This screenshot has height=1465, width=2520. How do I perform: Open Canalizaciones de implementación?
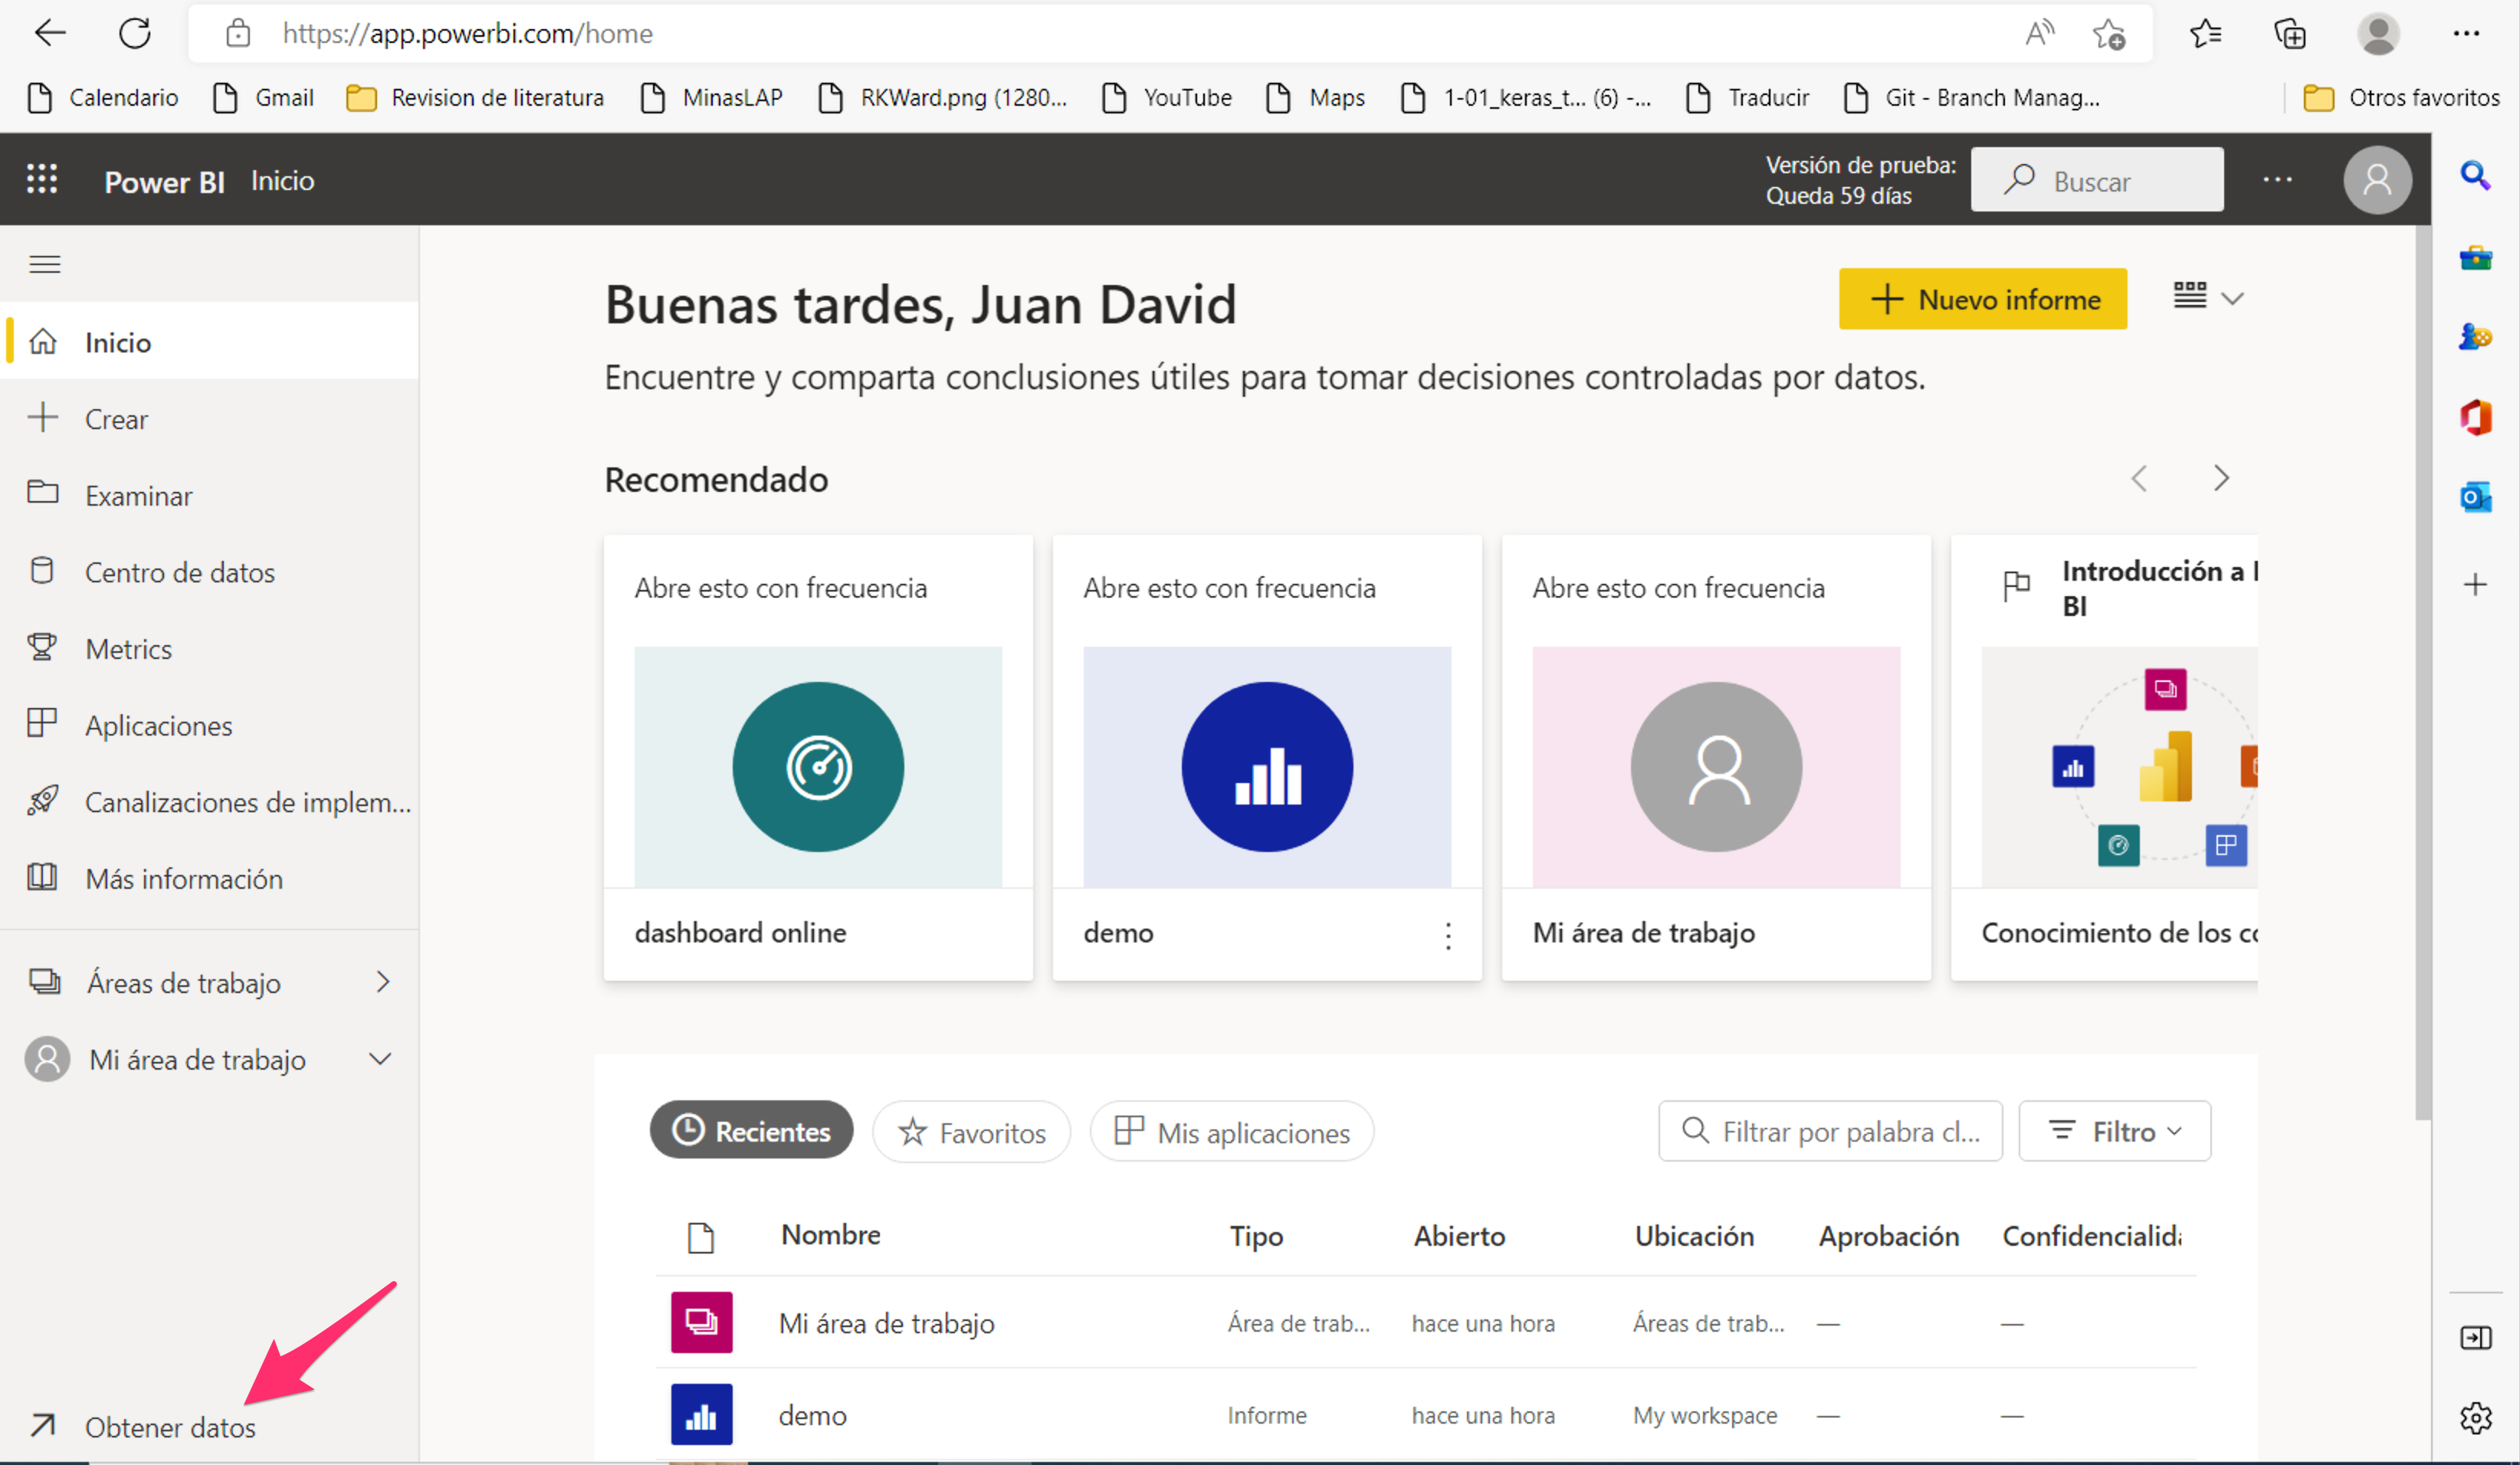[x=210, y=801]
